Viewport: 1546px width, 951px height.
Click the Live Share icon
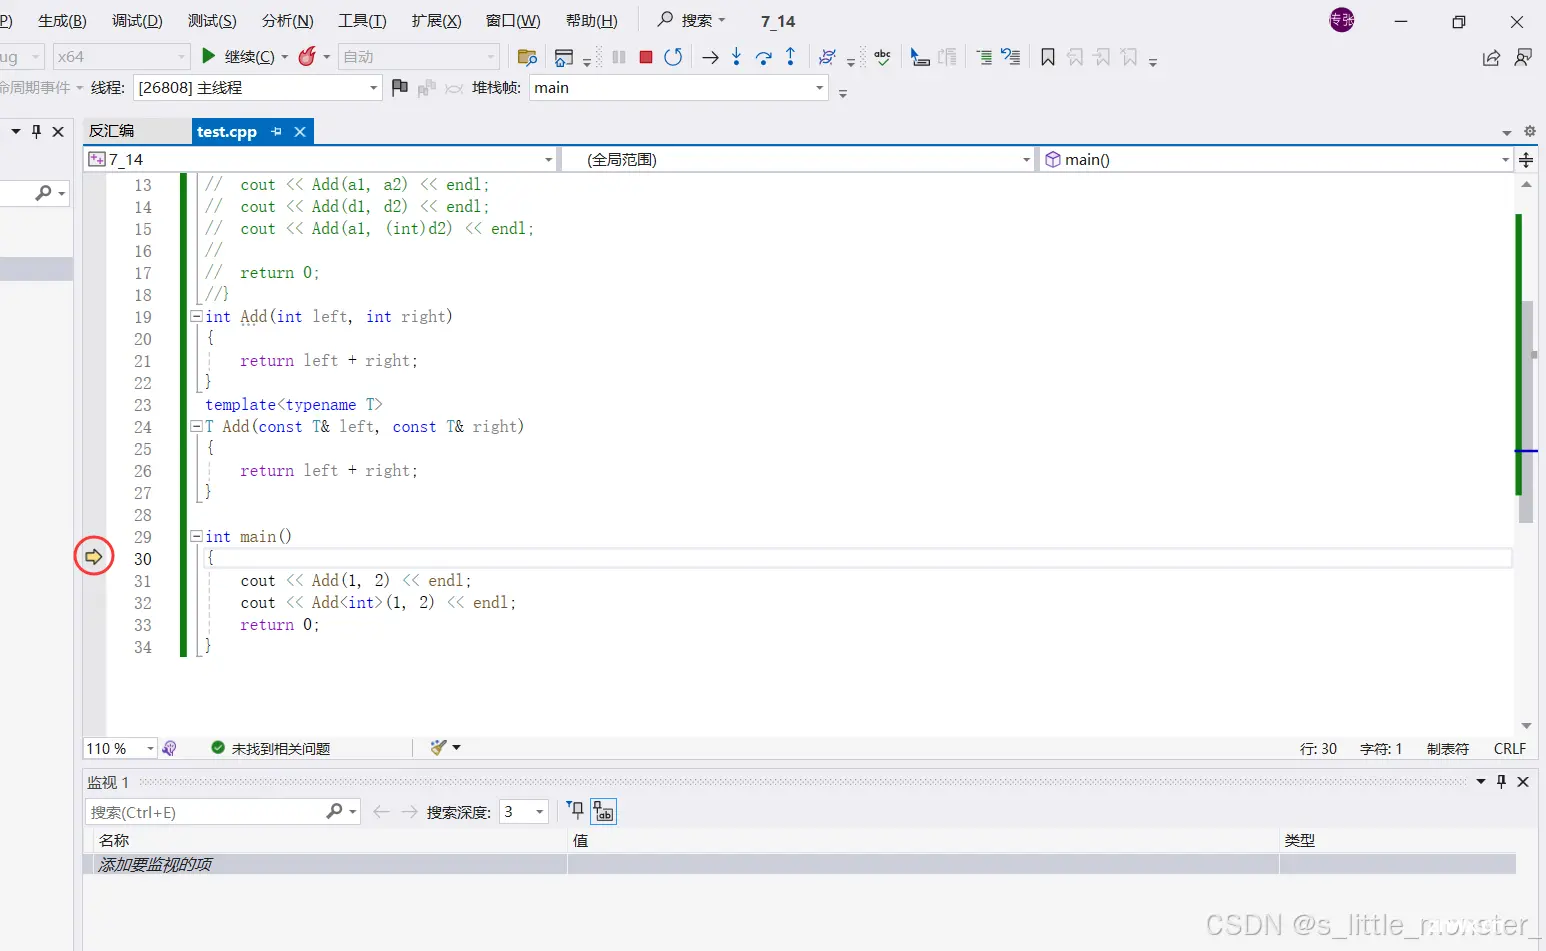tap(1491, 57)
